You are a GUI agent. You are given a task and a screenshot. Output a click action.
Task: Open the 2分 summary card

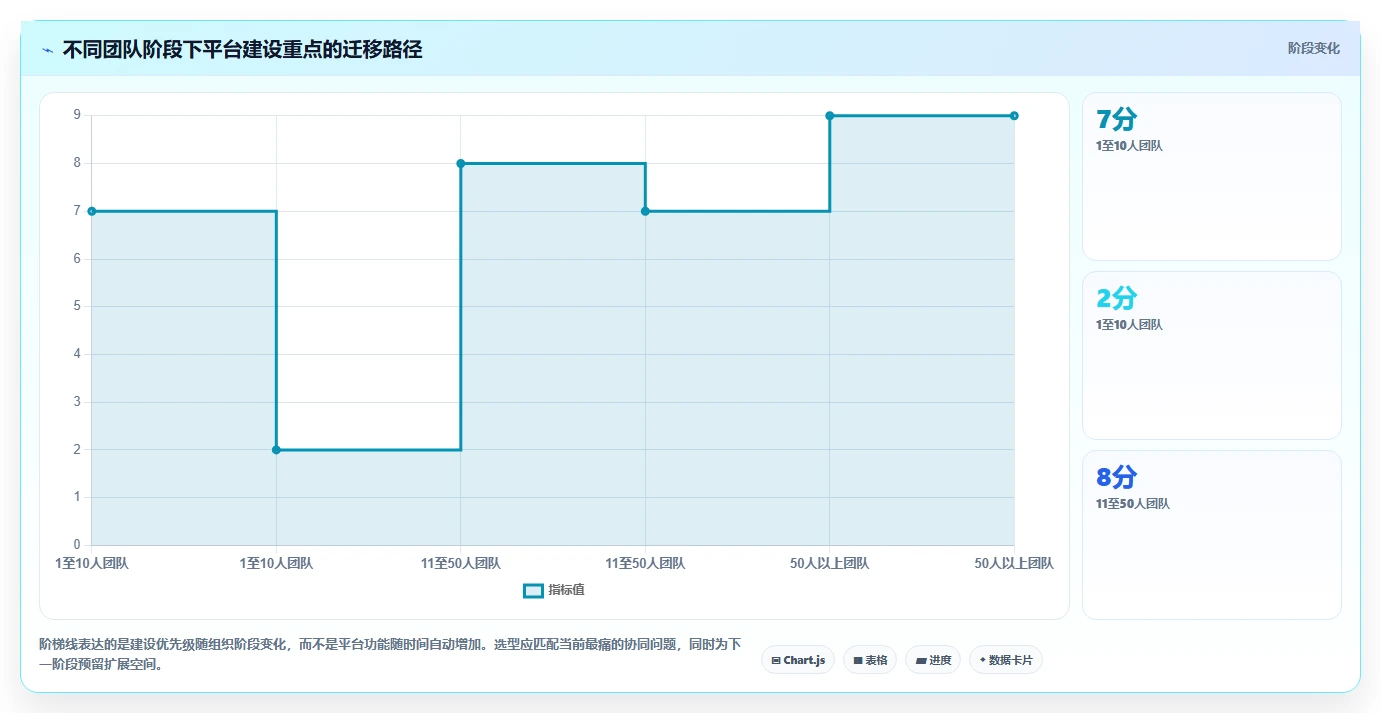point(1212,355)
